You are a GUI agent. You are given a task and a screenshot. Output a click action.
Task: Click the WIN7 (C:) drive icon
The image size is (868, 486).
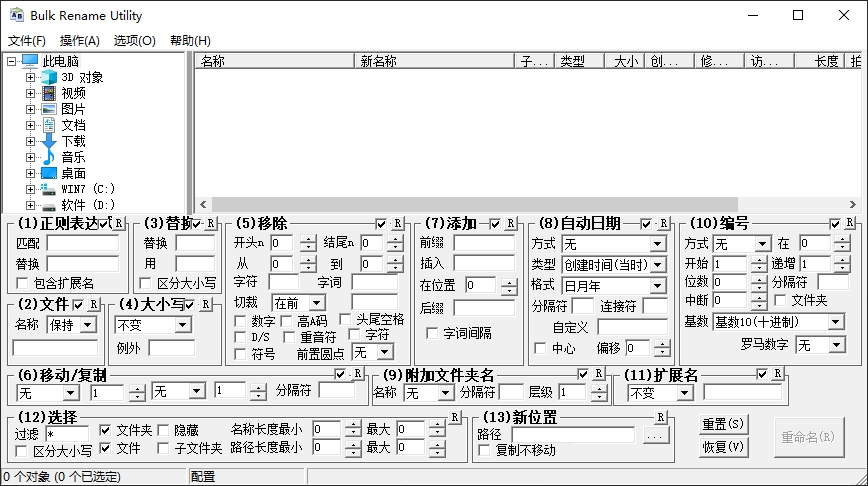tap(49, 189)
